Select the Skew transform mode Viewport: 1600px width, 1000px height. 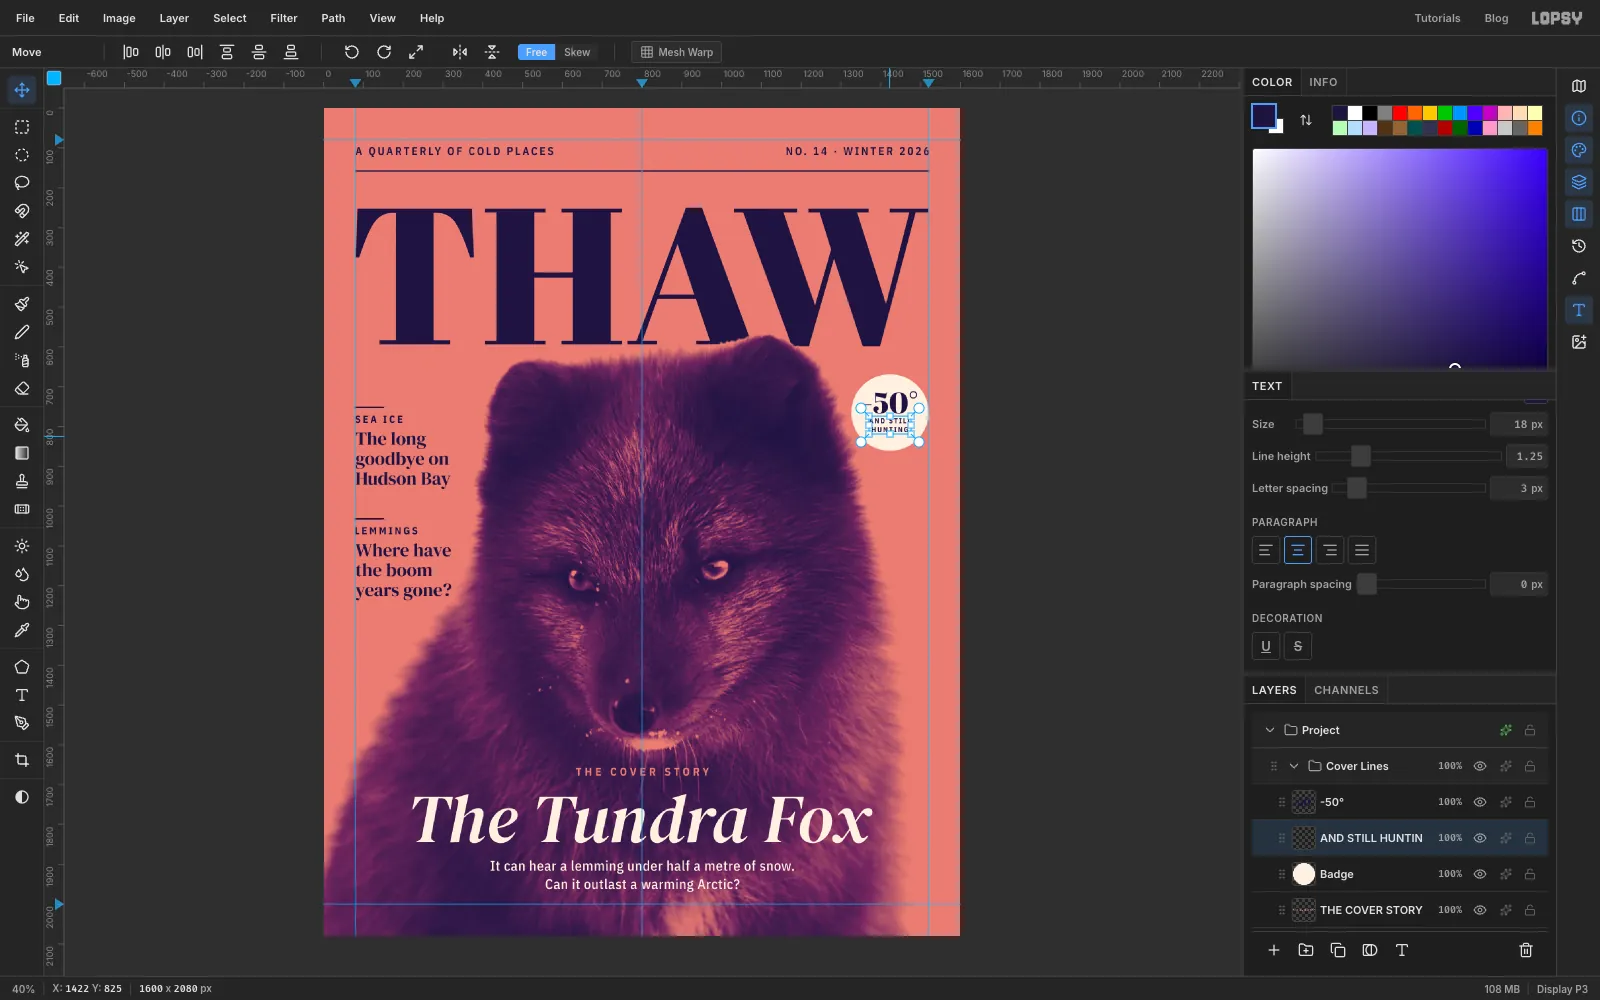[577, 52]
